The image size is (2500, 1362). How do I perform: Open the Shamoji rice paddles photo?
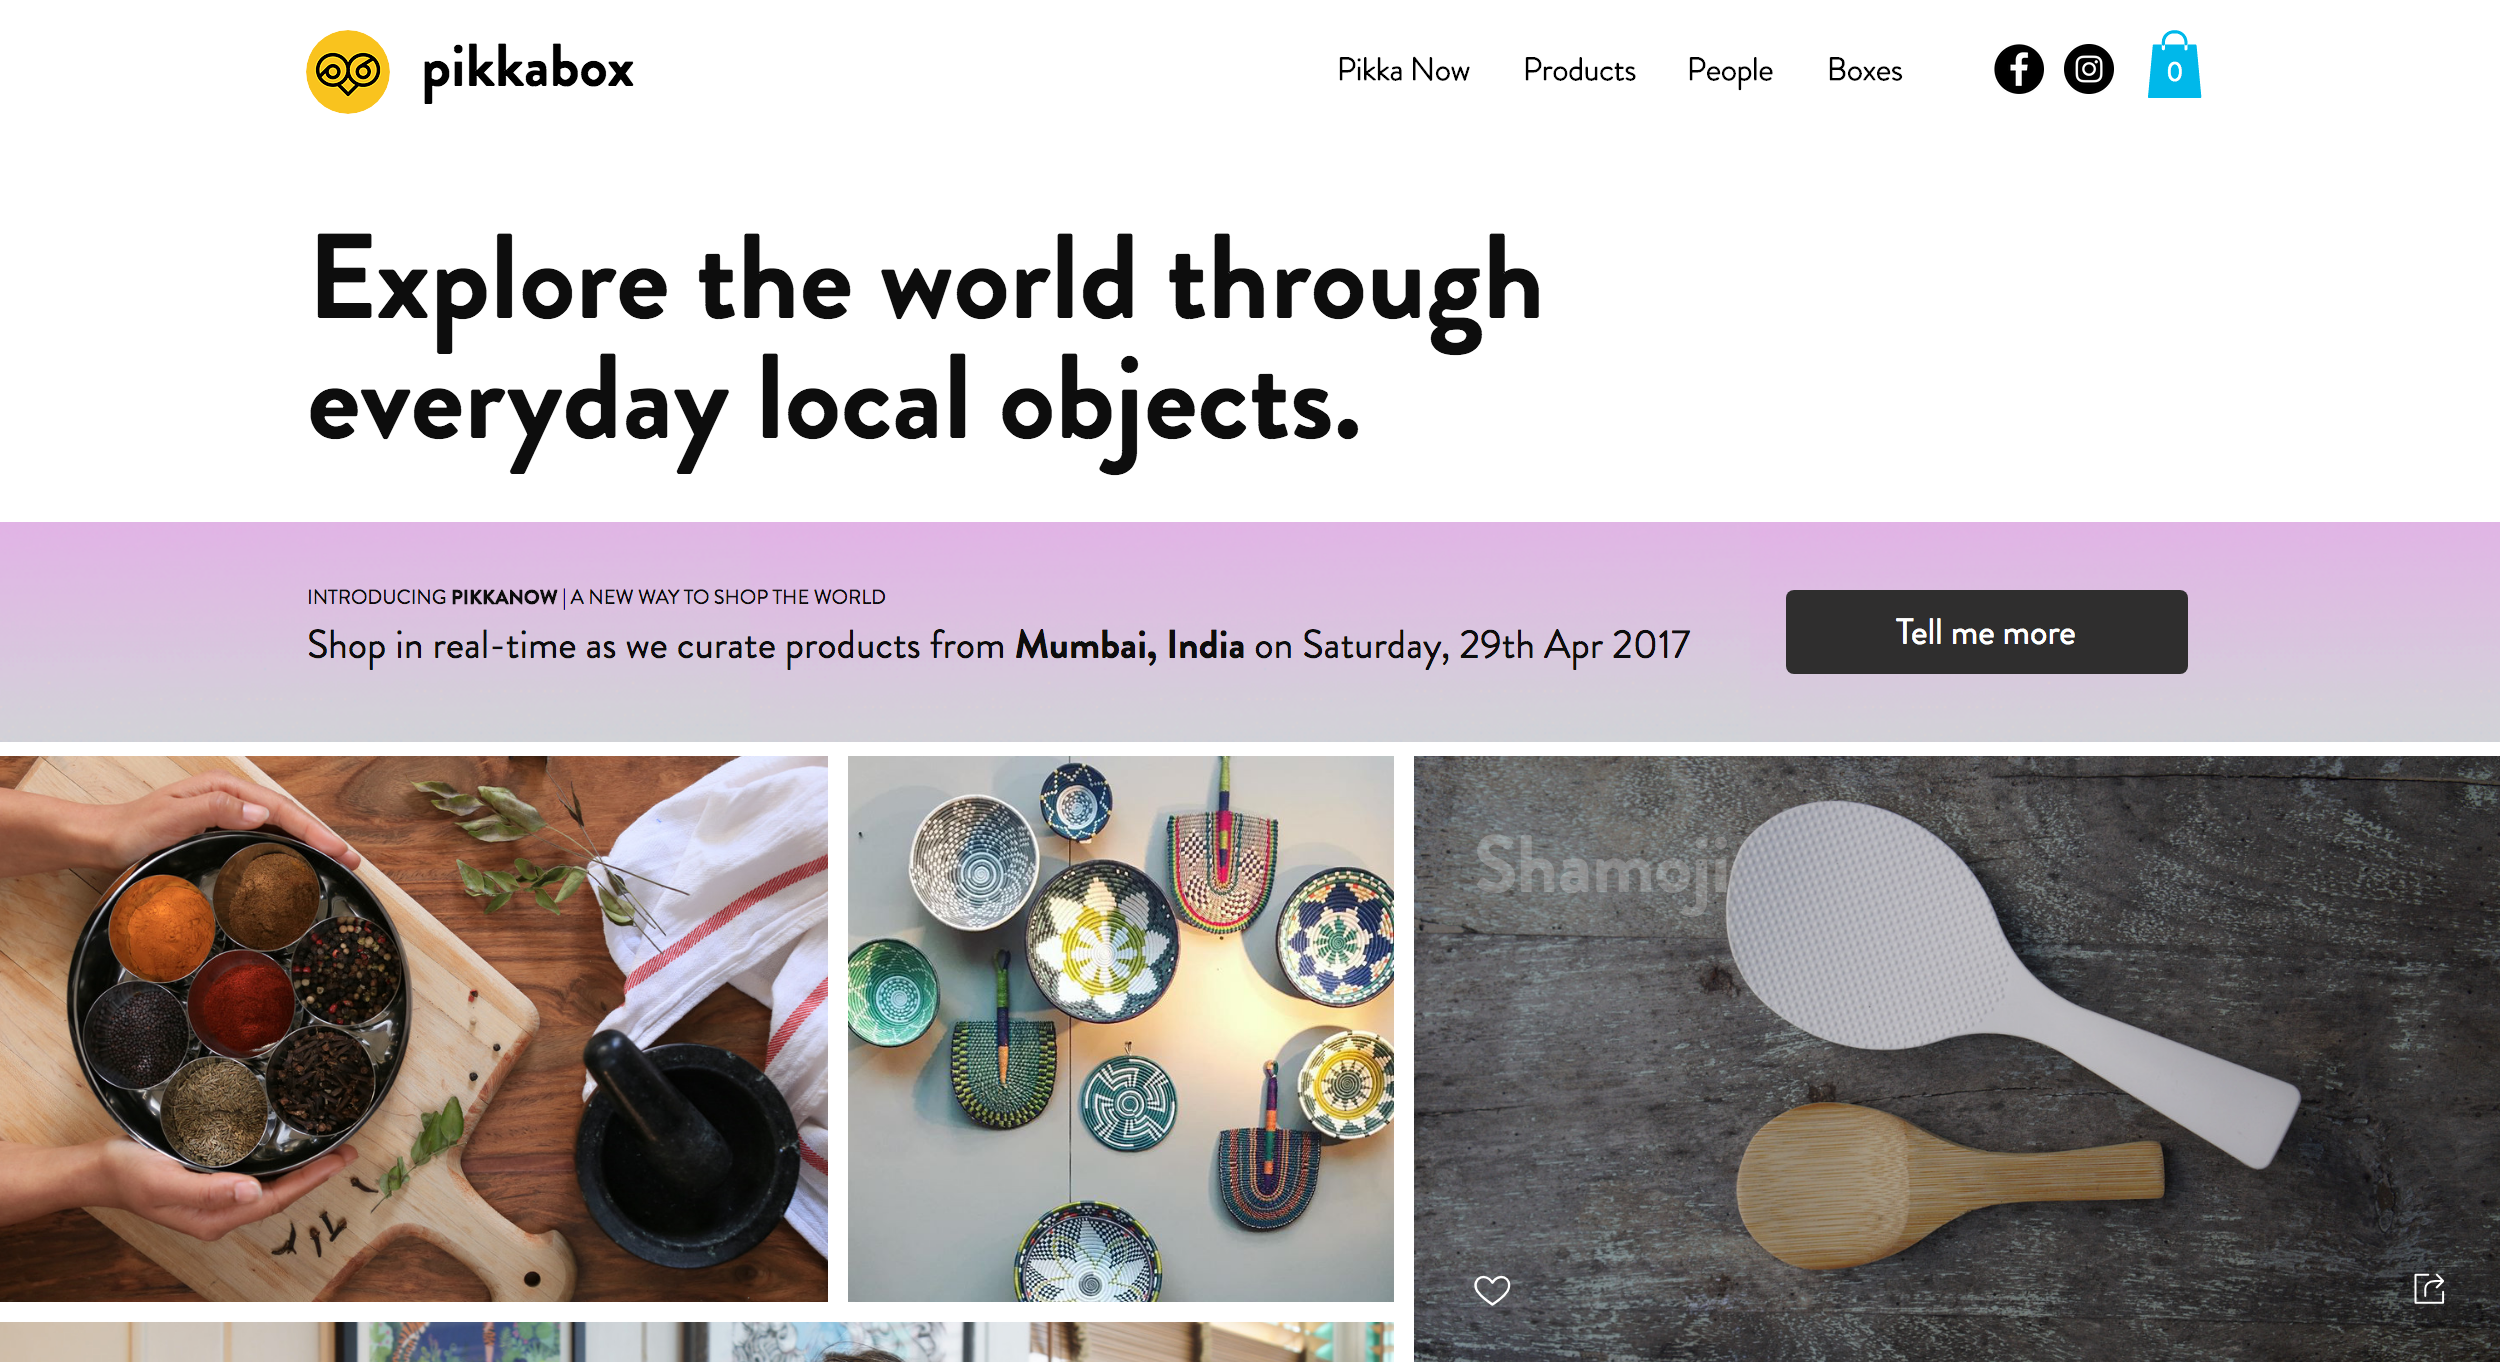[x=1956, y=1058]
